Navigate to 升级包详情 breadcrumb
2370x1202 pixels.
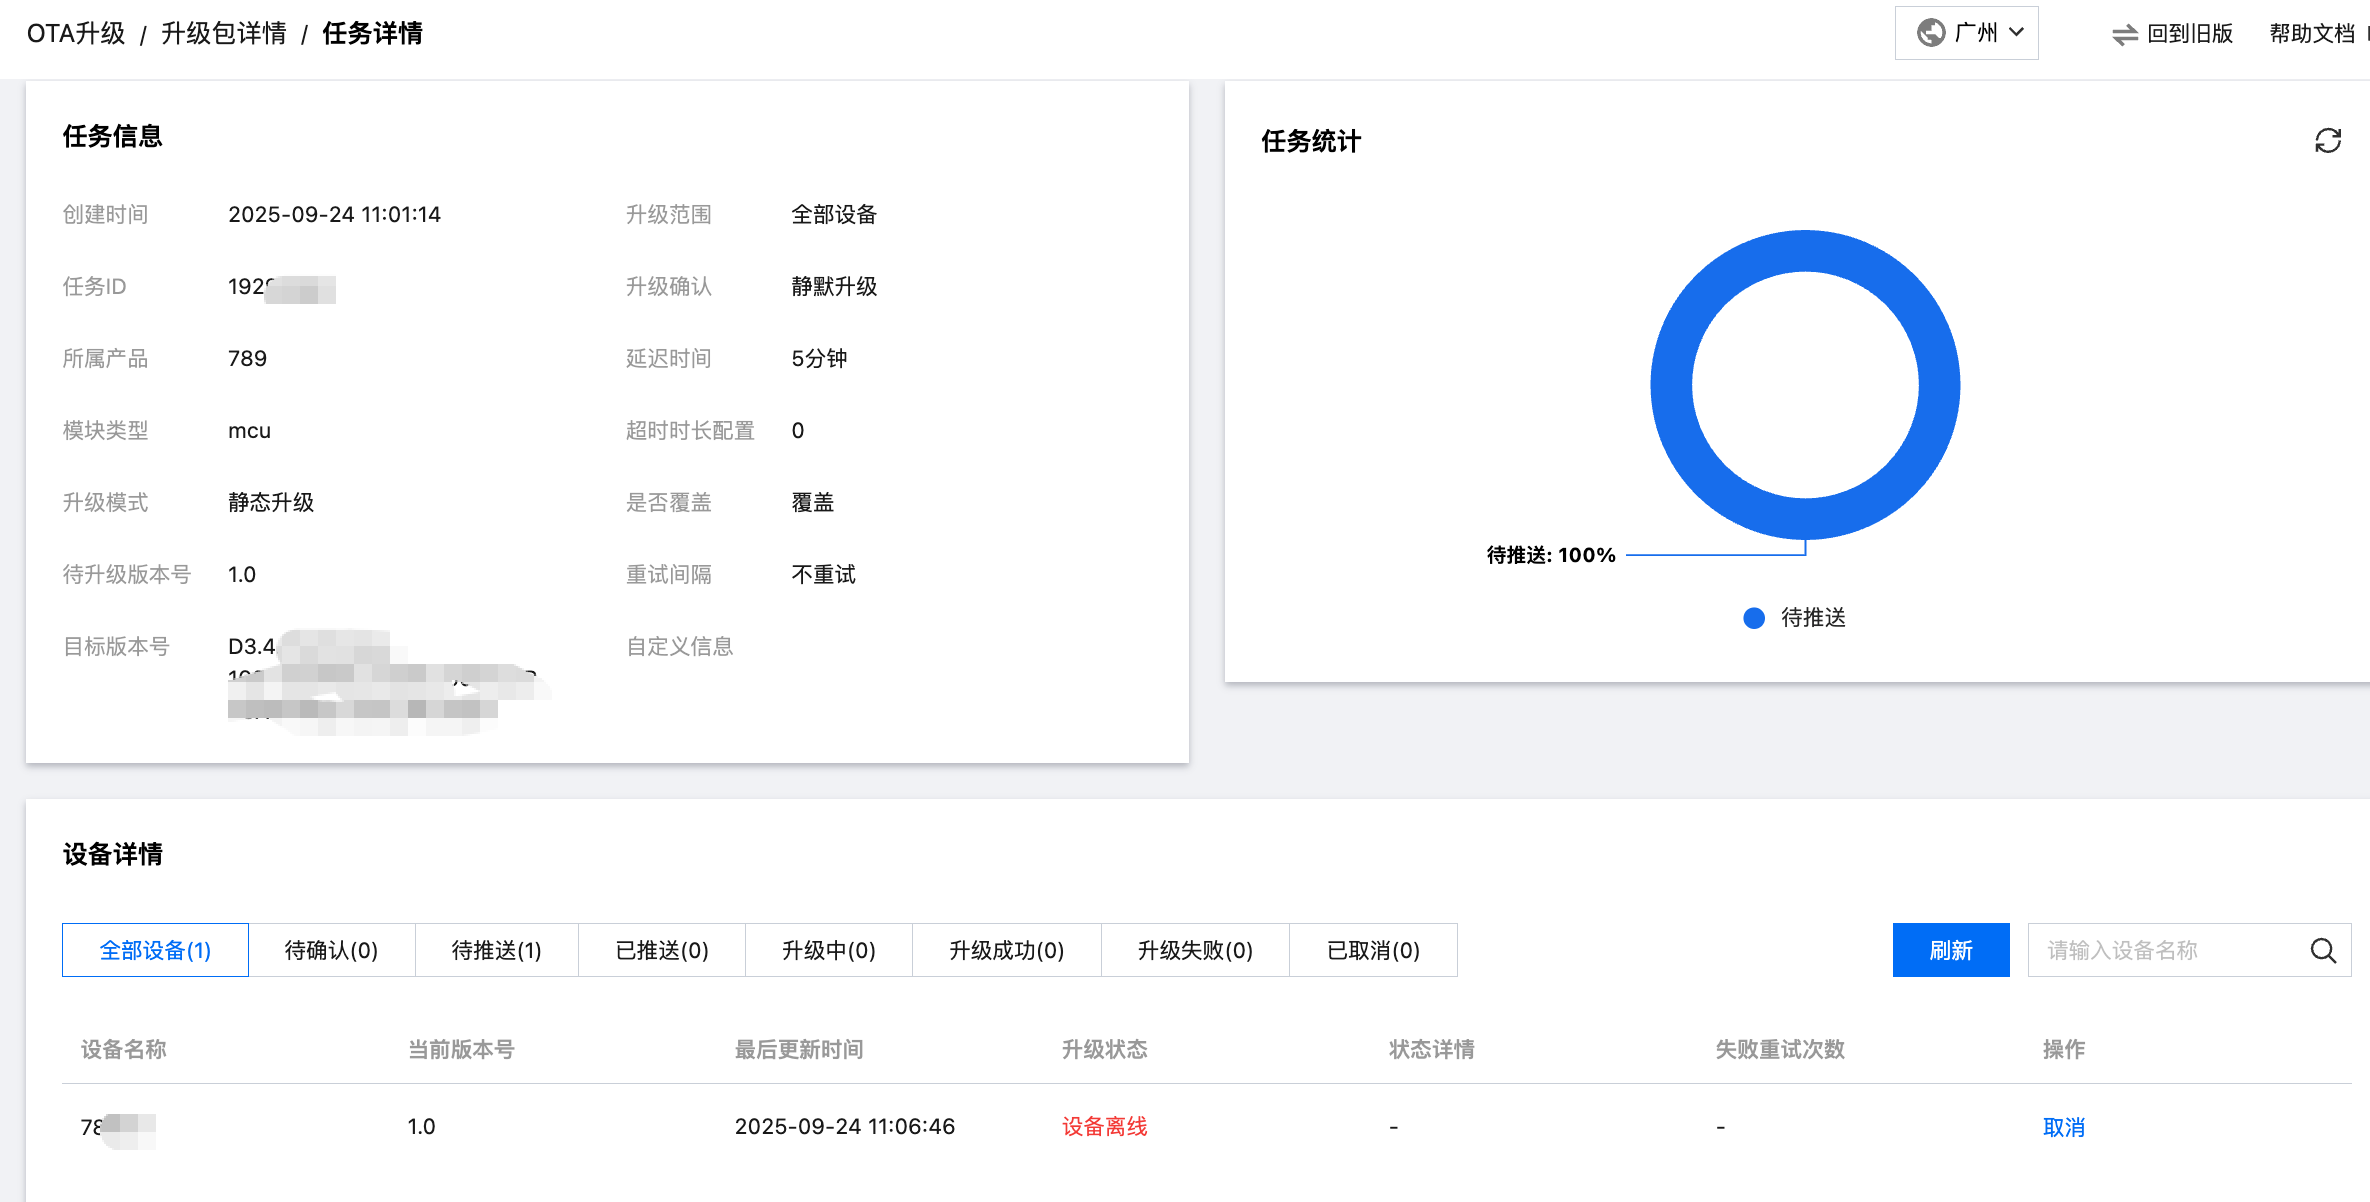224,34
